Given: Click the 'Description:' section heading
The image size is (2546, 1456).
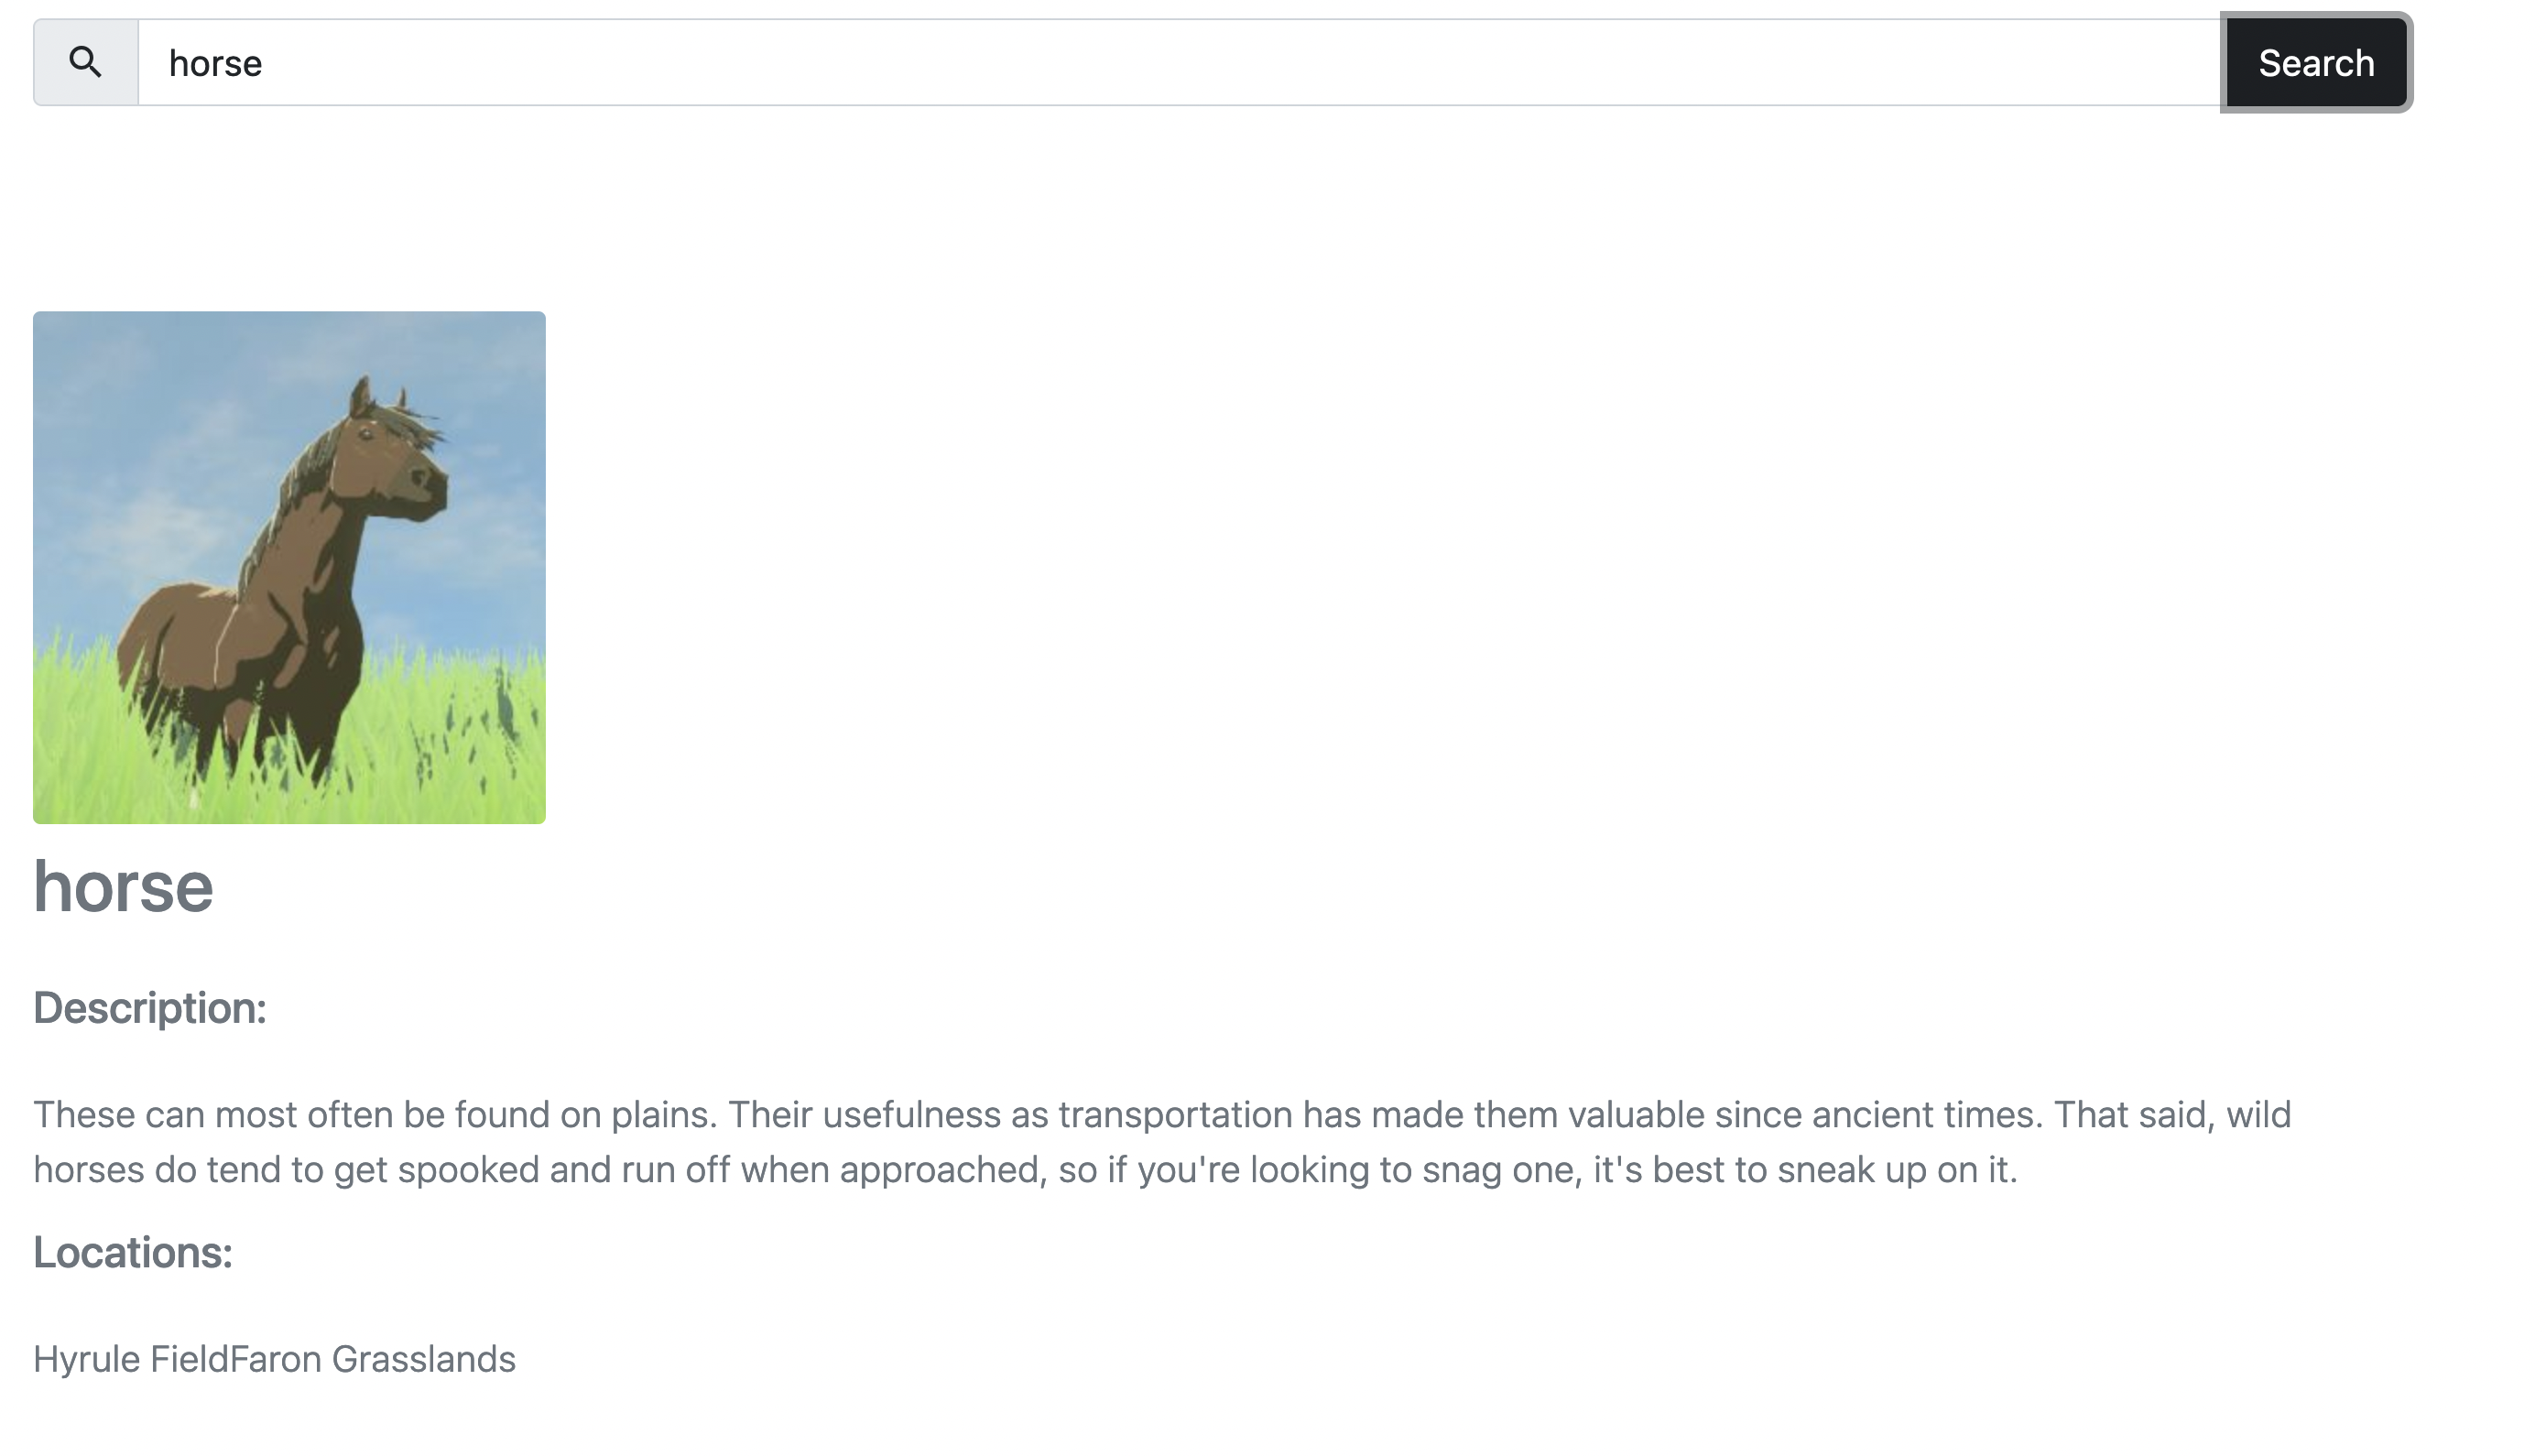Looking at the screenshot, I should click(x=150, y=1007).
